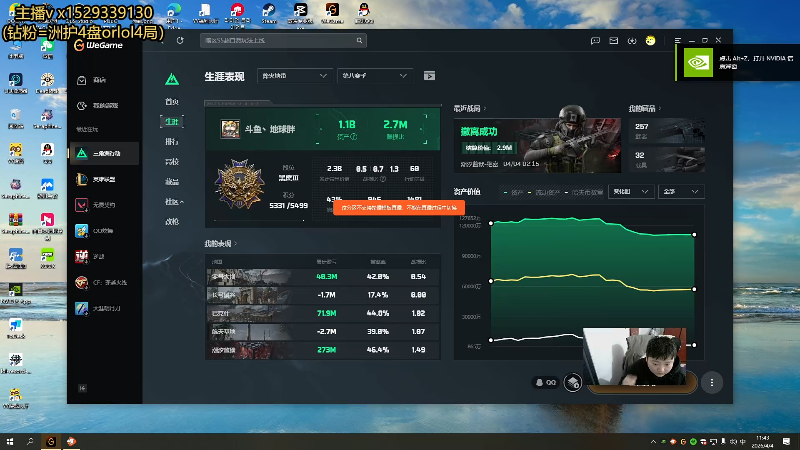Select the map row showing 273M
The width and height of the screenshot is (800, 450).
(x=323, y=350)
